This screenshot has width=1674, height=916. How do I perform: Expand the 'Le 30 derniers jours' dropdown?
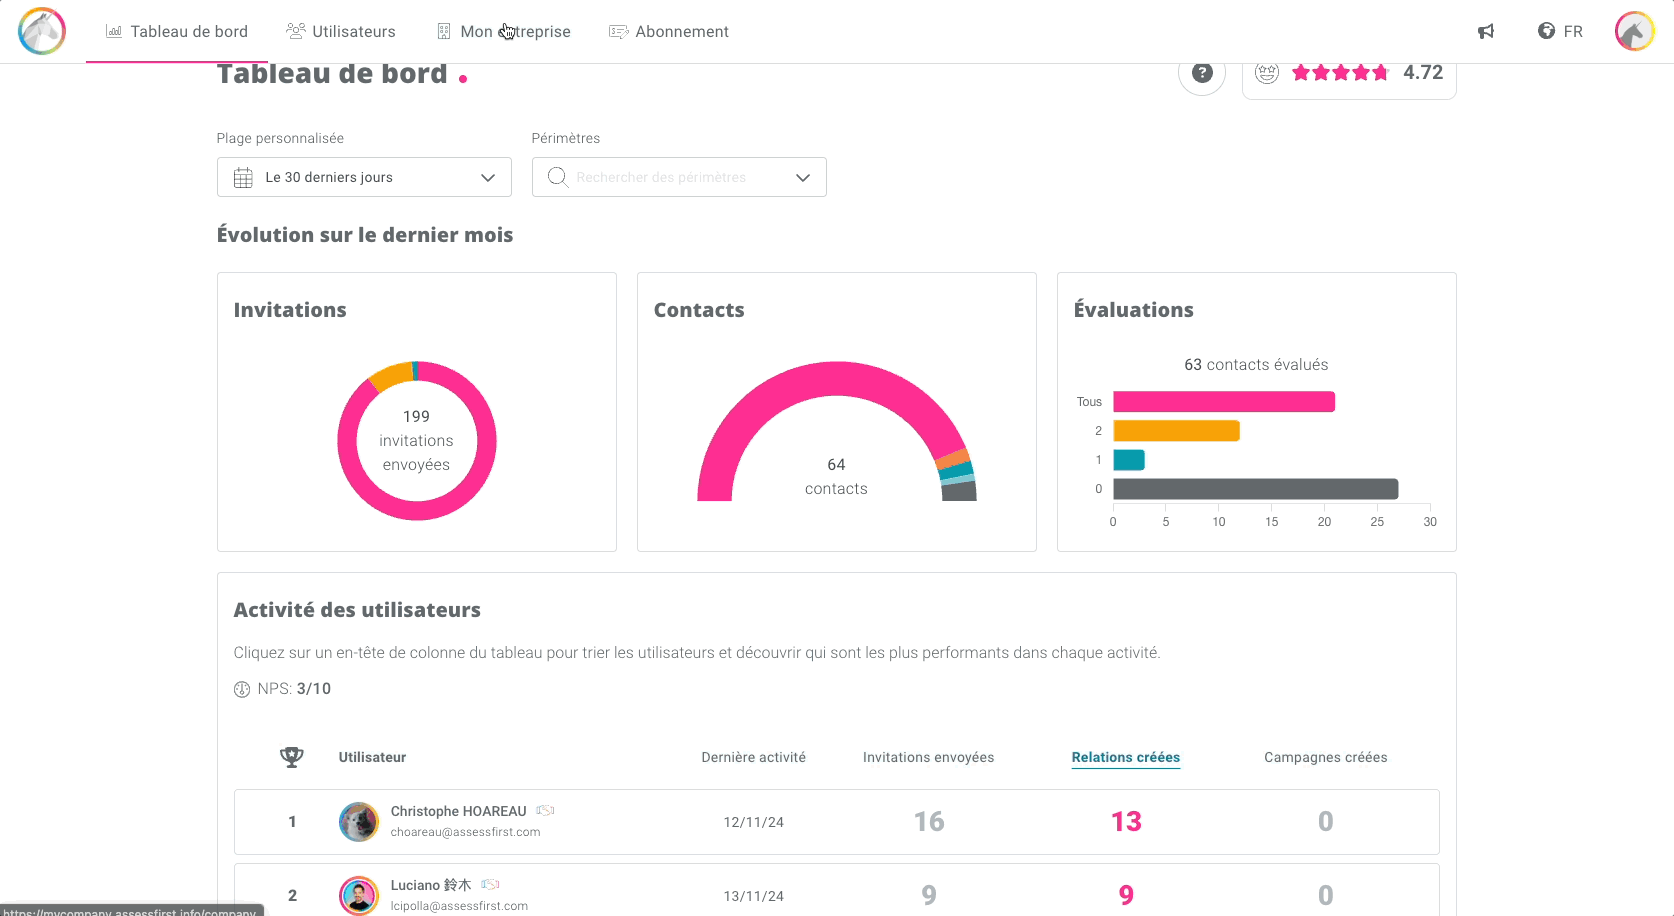[487, 178]
